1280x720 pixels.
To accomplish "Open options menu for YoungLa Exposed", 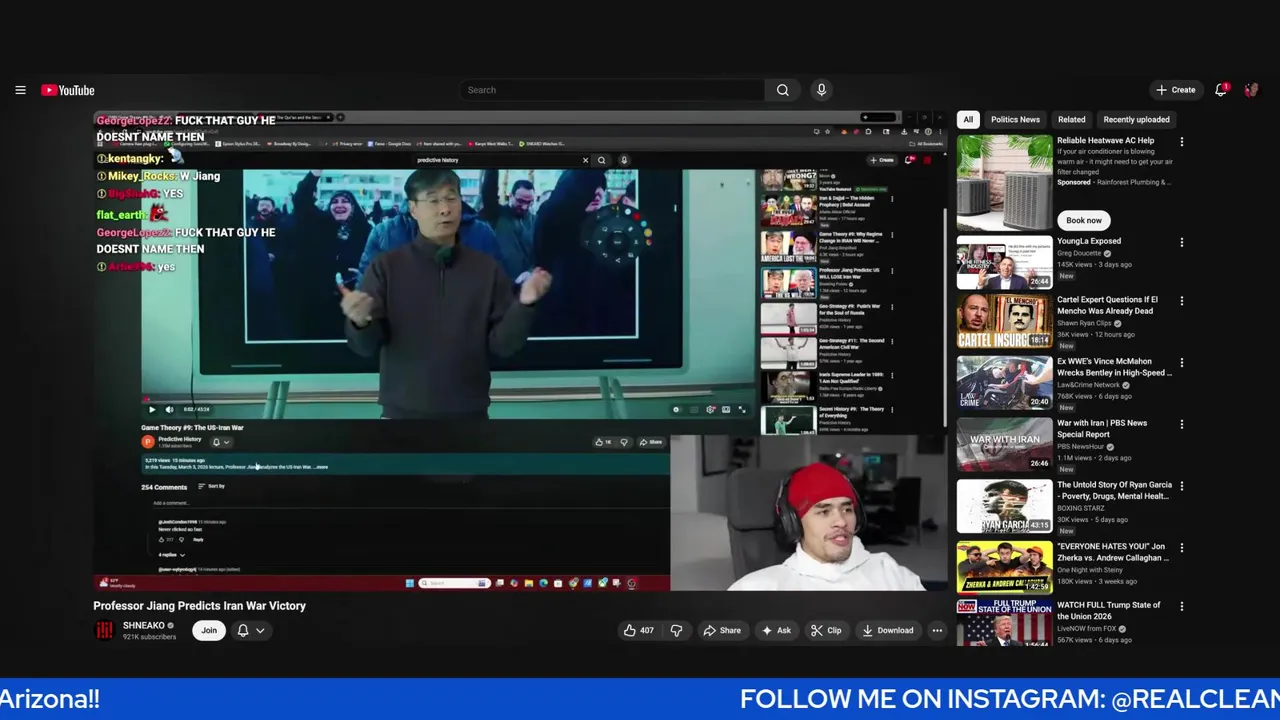I will (x=1182, y=242).
